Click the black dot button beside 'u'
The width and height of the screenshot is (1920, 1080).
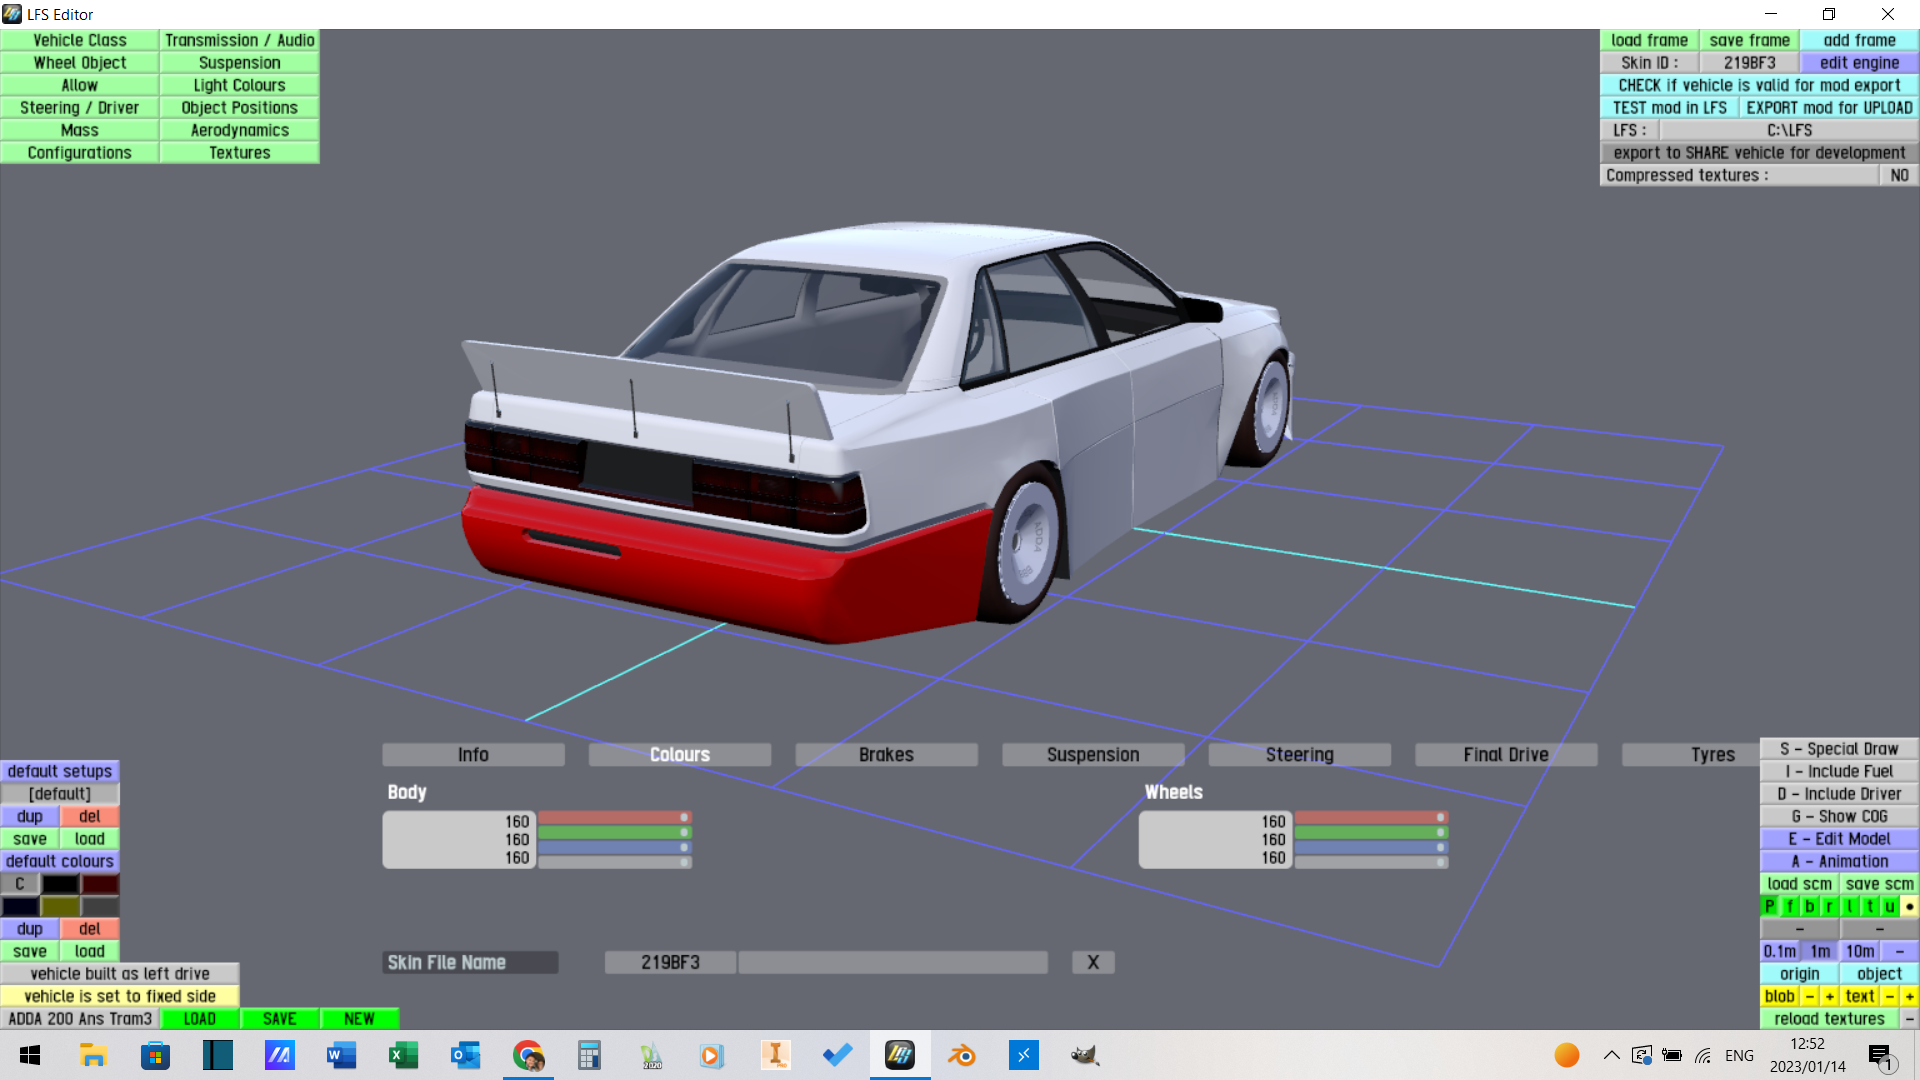1909,906
